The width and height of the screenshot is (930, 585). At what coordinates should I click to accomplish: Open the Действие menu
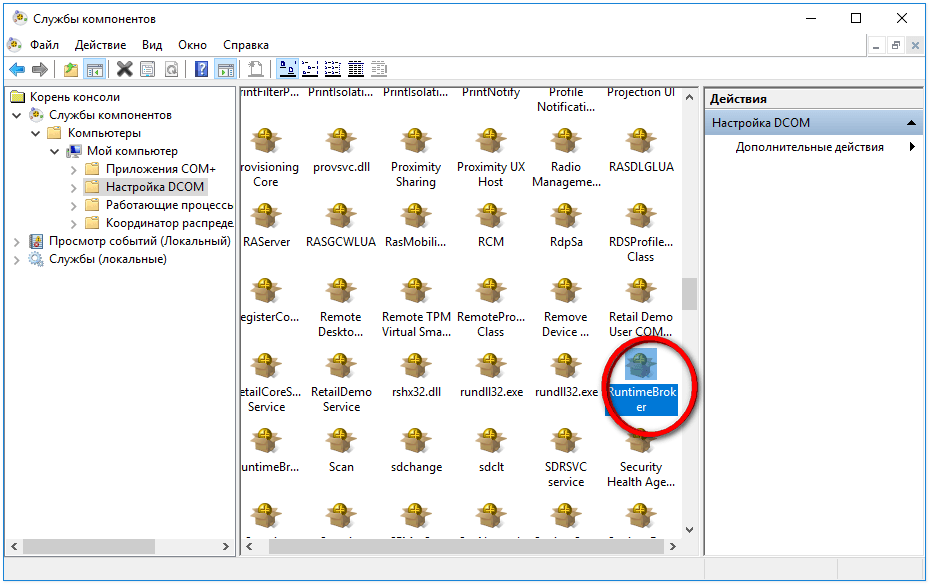click(x=100, y=45)
